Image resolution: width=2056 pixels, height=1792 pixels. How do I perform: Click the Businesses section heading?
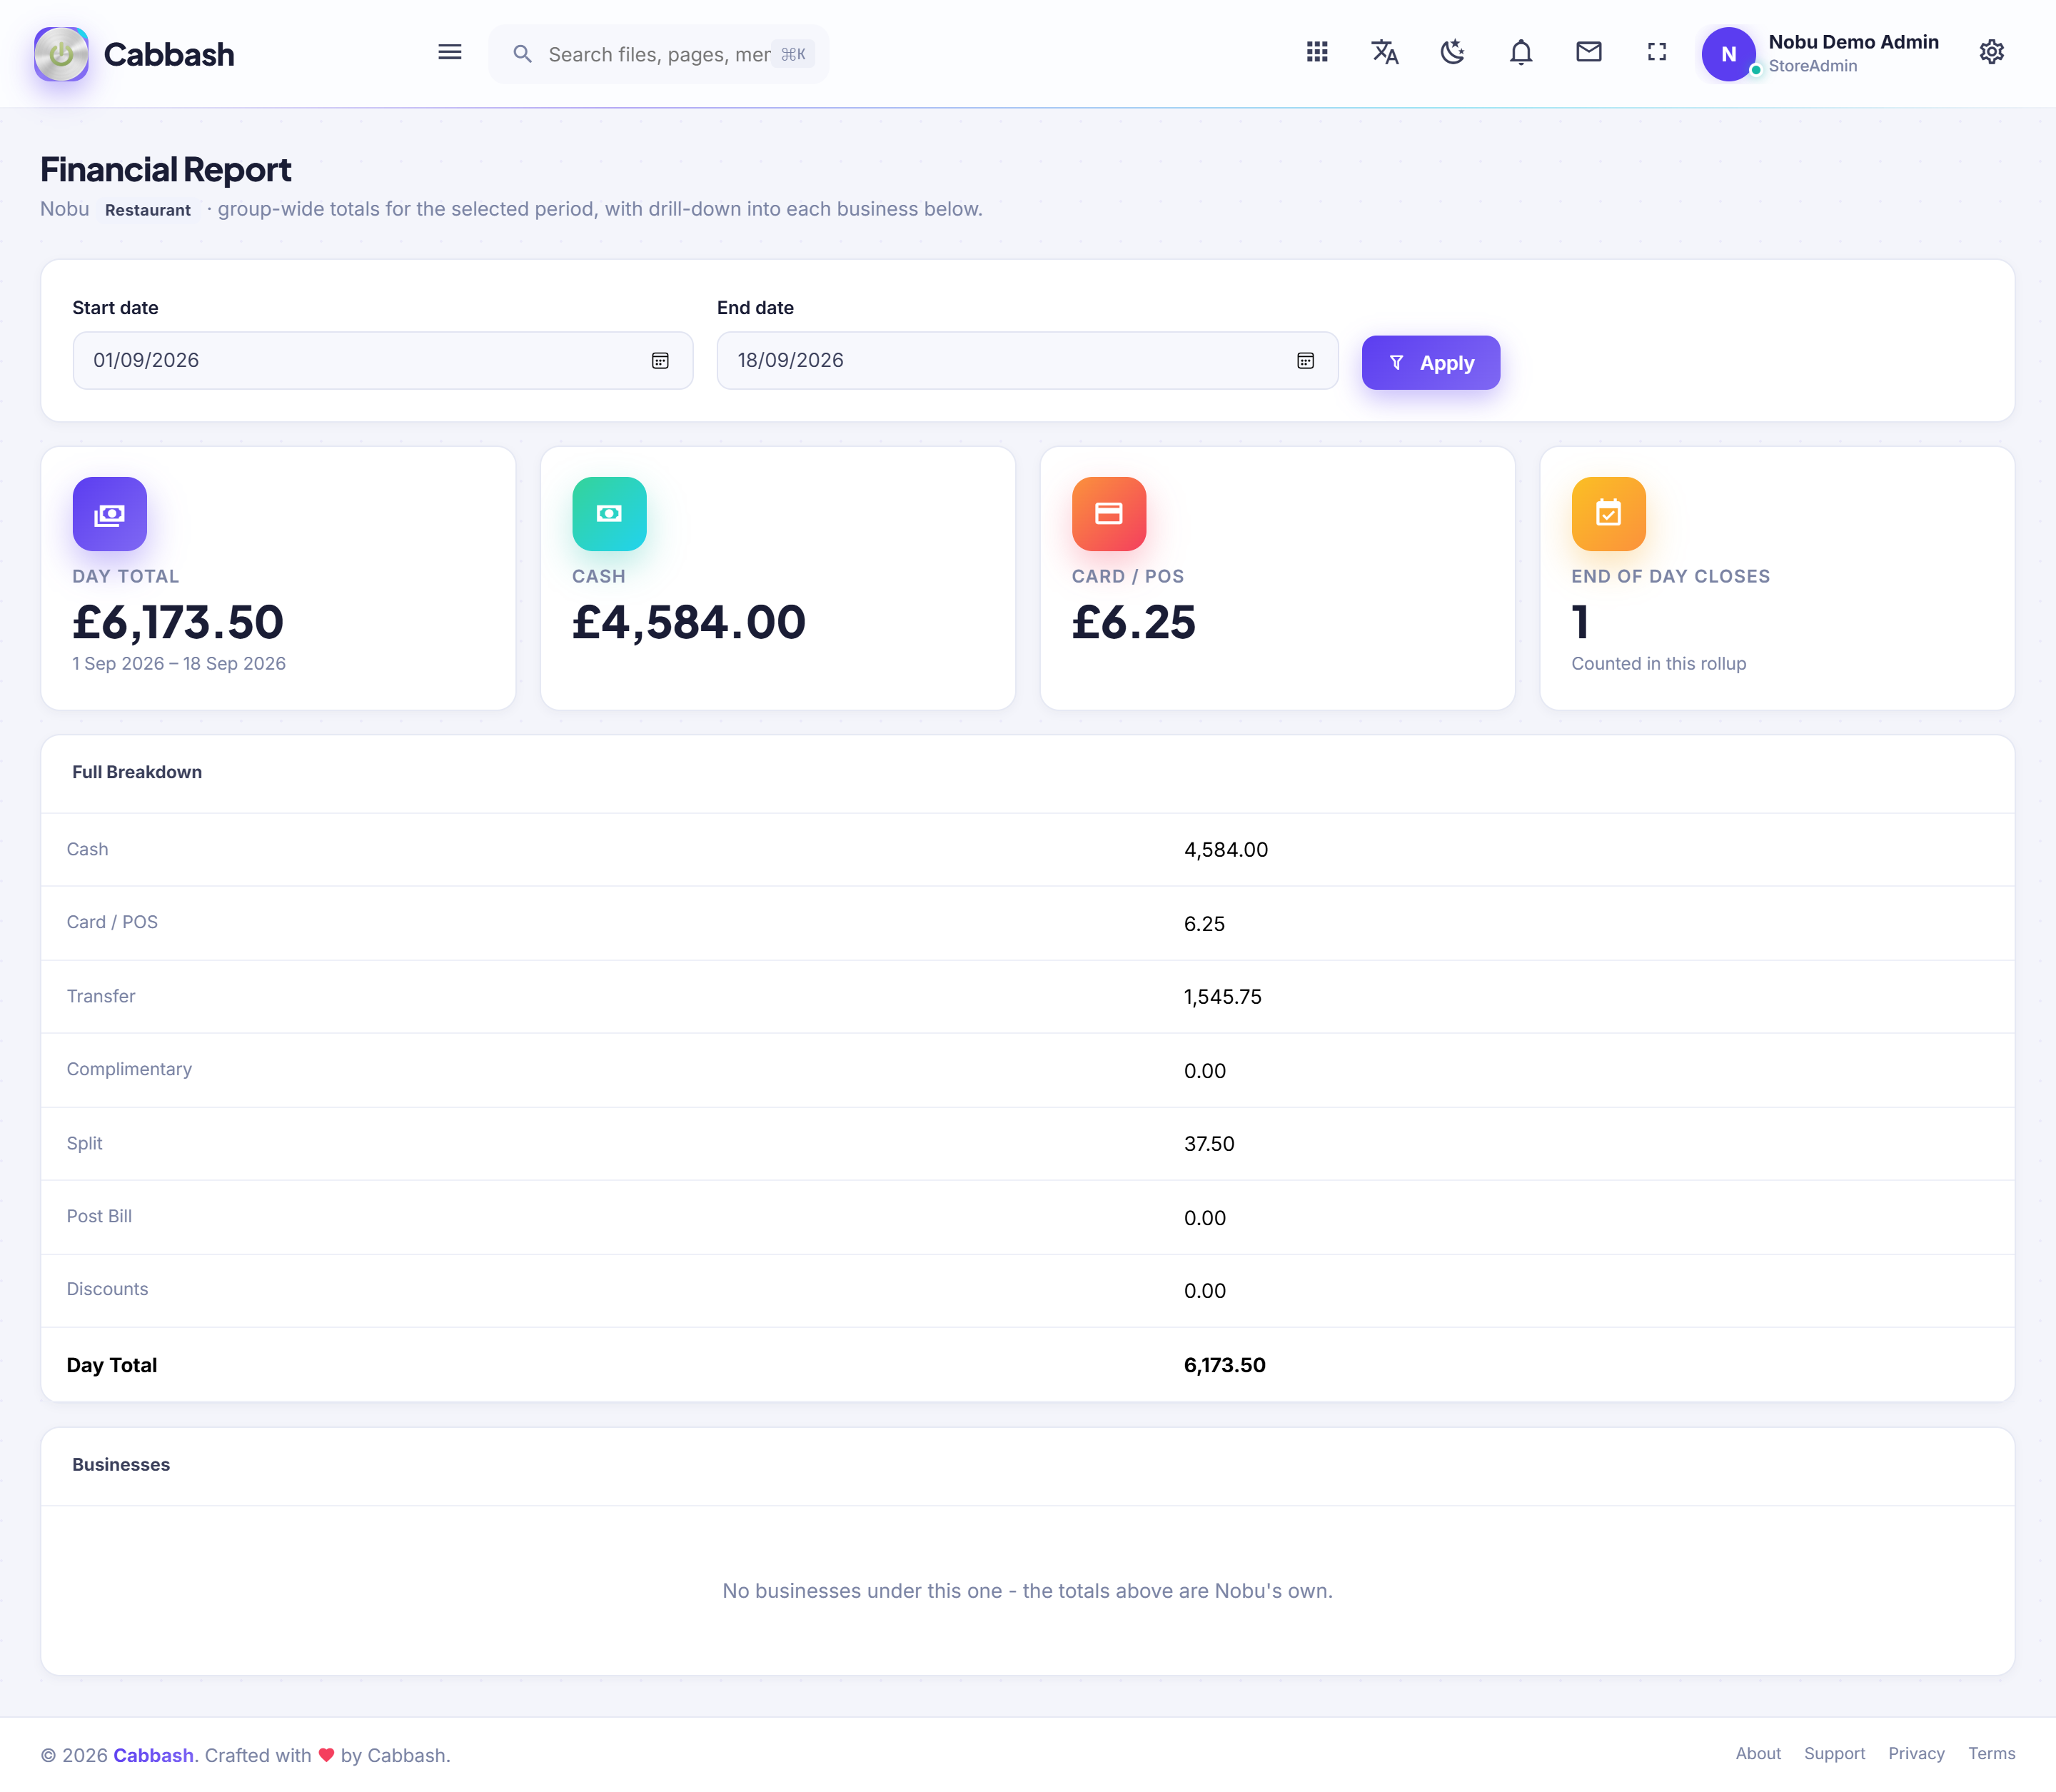coord(121,1464)
